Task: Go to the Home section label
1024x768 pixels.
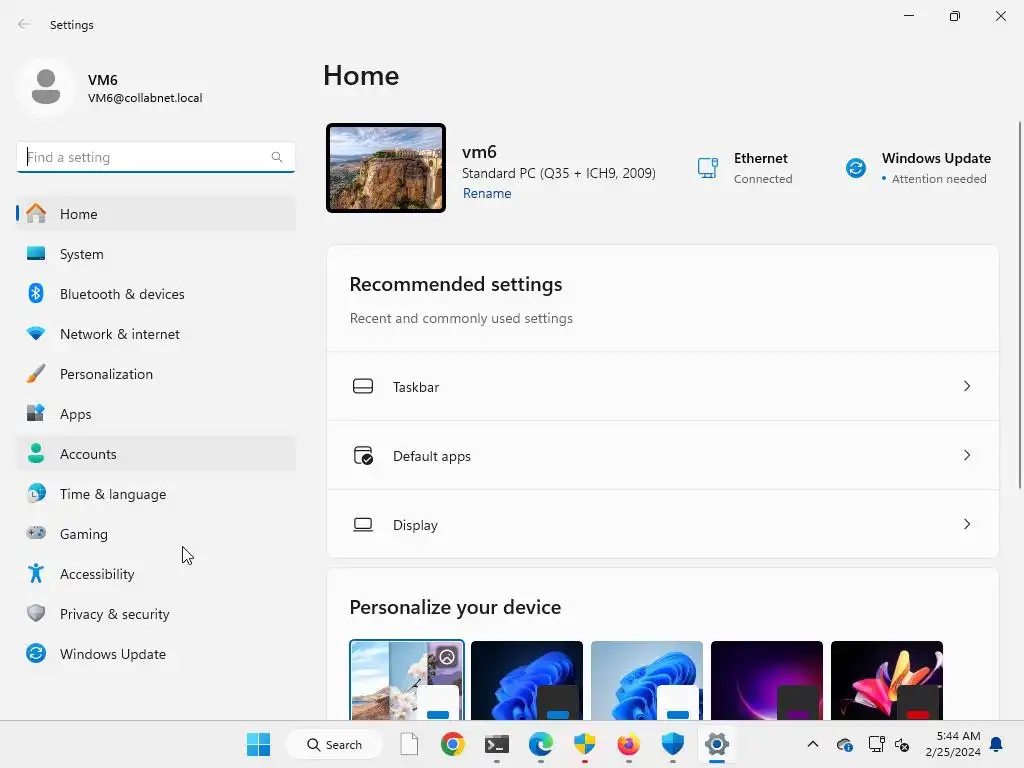Action: (78, 214)
